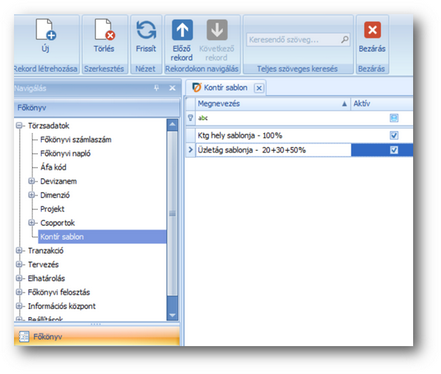Click the Kontír sablon tab icon

coord(197,87)
